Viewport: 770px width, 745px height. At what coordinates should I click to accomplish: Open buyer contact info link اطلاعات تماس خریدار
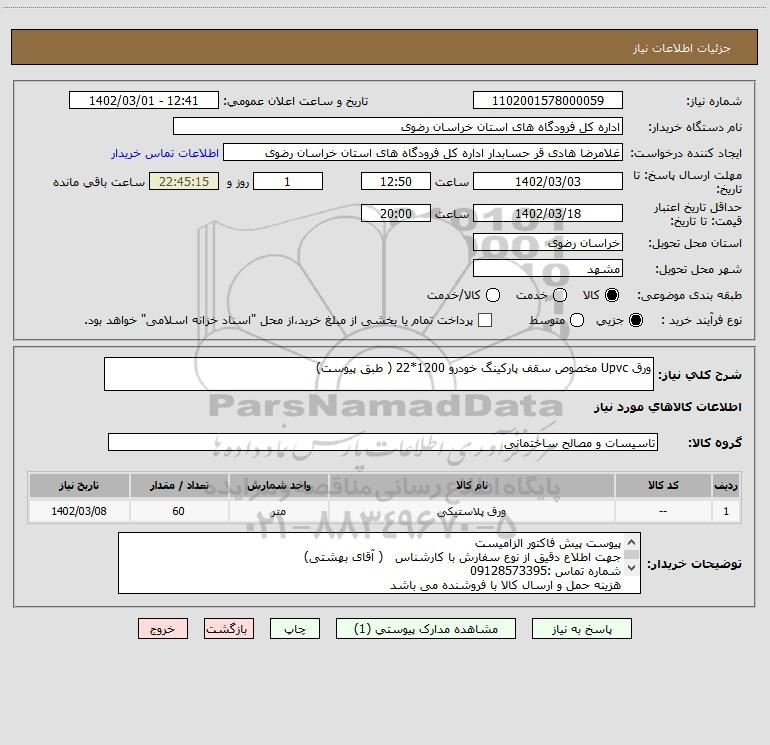(x=165, y=153)
